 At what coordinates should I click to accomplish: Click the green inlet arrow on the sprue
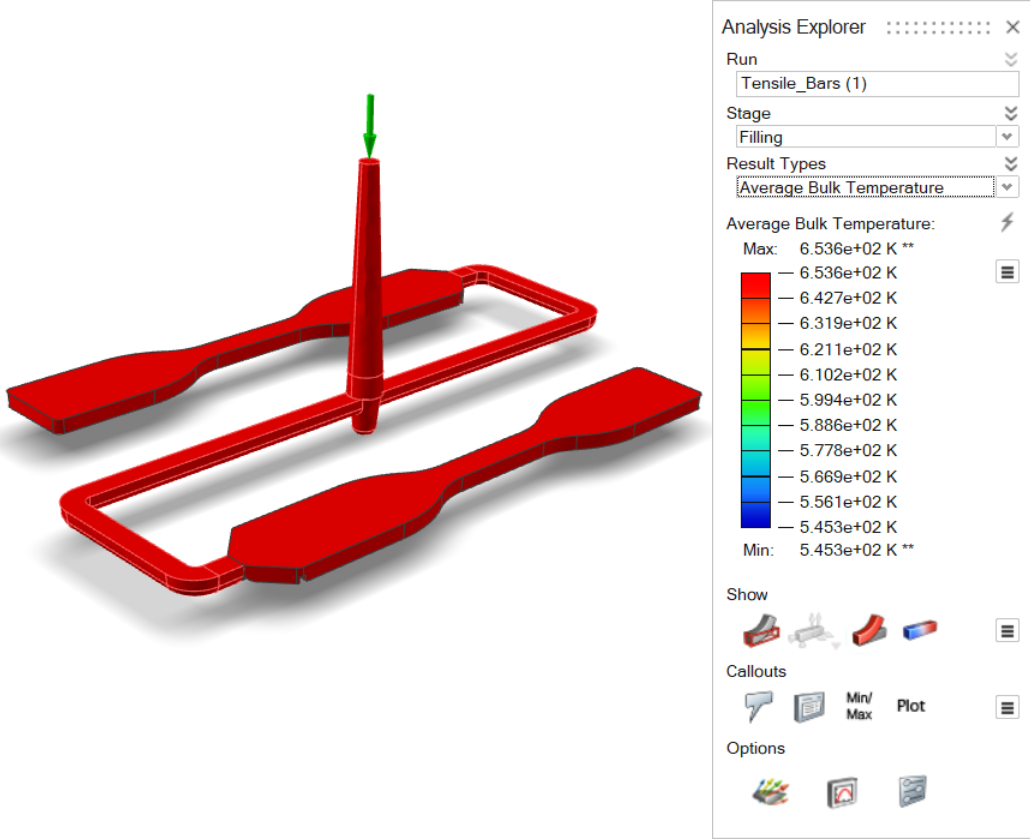pyautogui.click(x=370, y=126)
